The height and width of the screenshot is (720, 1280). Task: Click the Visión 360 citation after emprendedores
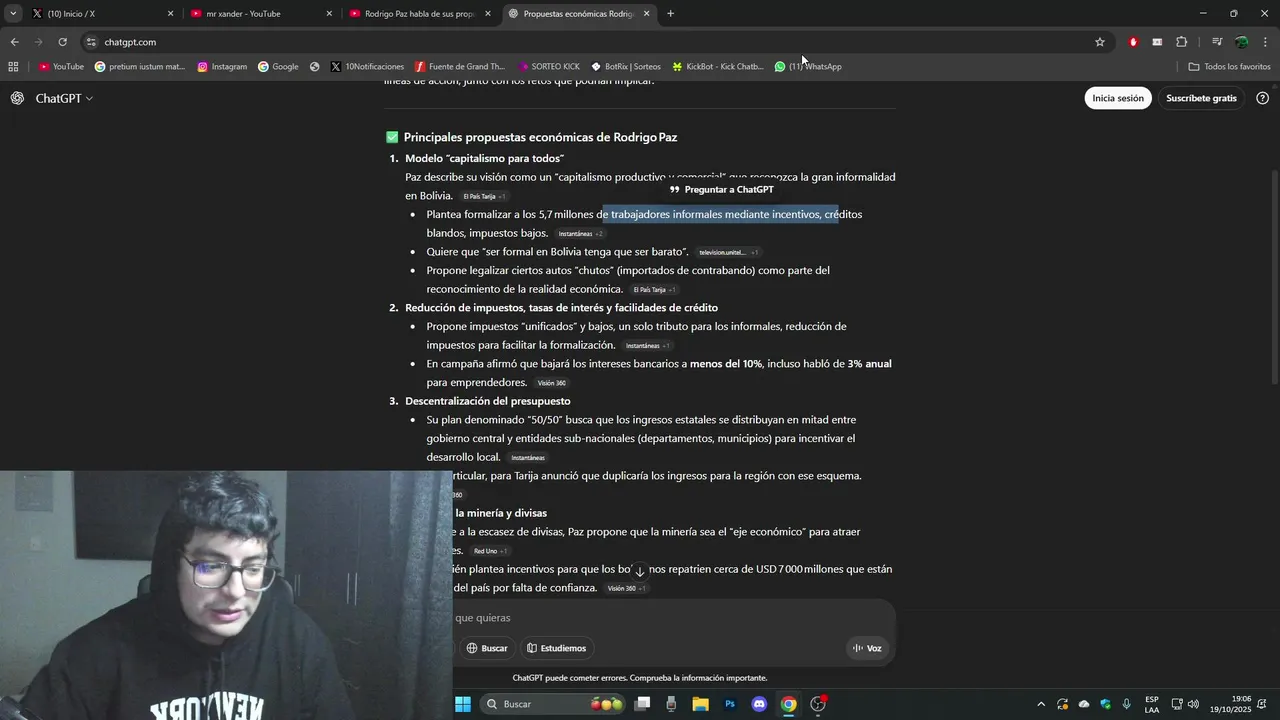tap(551, 383)
